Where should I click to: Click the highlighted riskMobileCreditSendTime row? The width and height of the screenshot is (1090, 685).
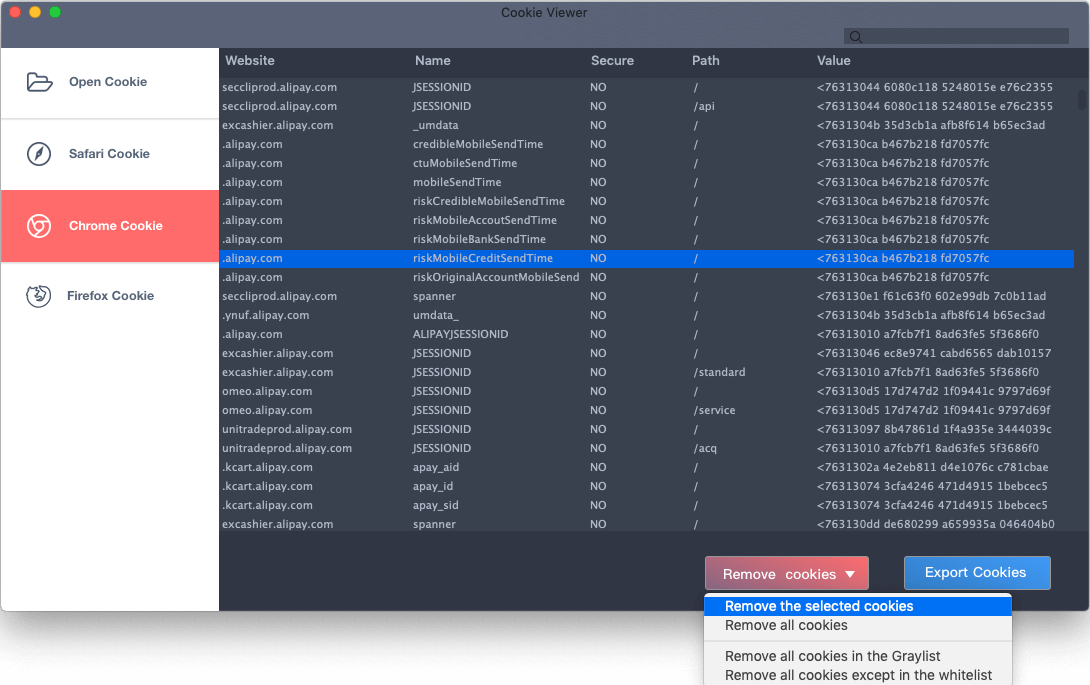[x=646, y=258]
